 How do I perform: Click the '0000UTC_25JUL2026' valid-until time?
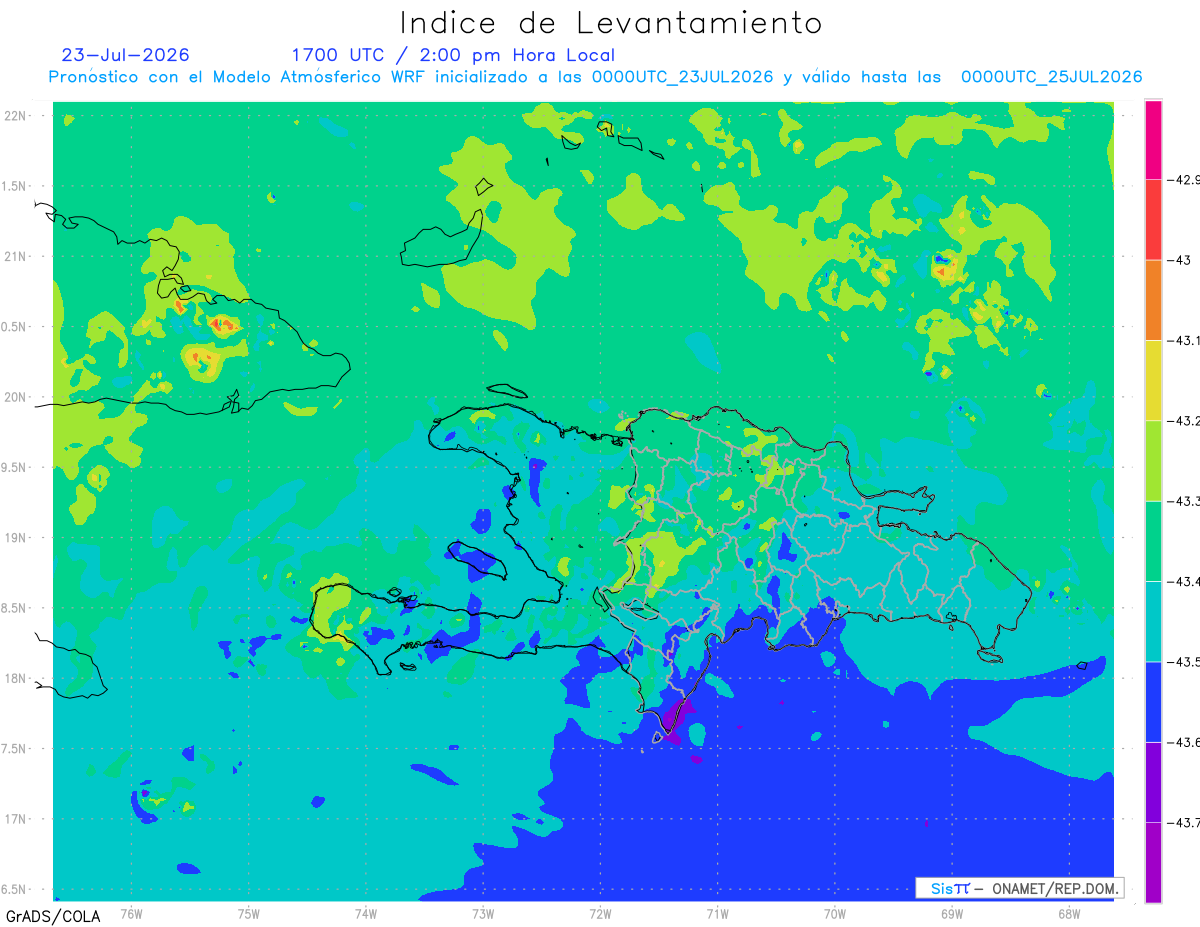[x=1052, y=77]
